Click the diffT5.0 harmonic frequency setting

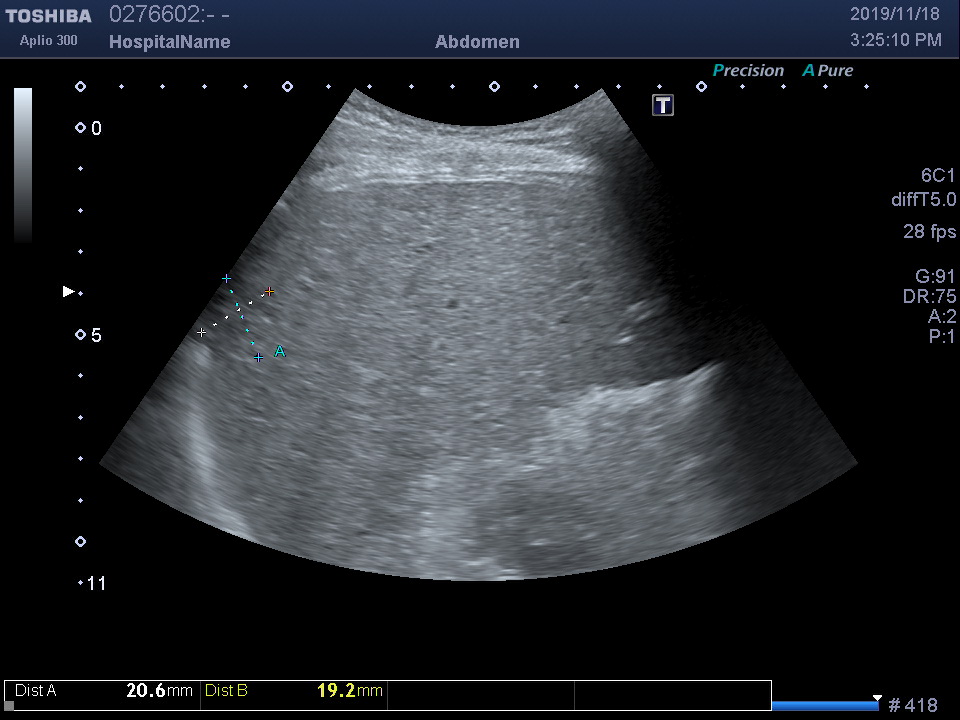(x=923, y=200)
